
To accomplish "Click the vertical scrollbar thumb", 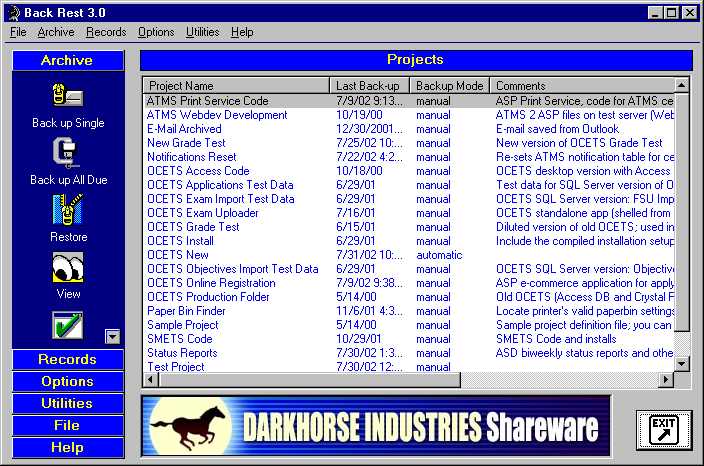I will 682,212.
